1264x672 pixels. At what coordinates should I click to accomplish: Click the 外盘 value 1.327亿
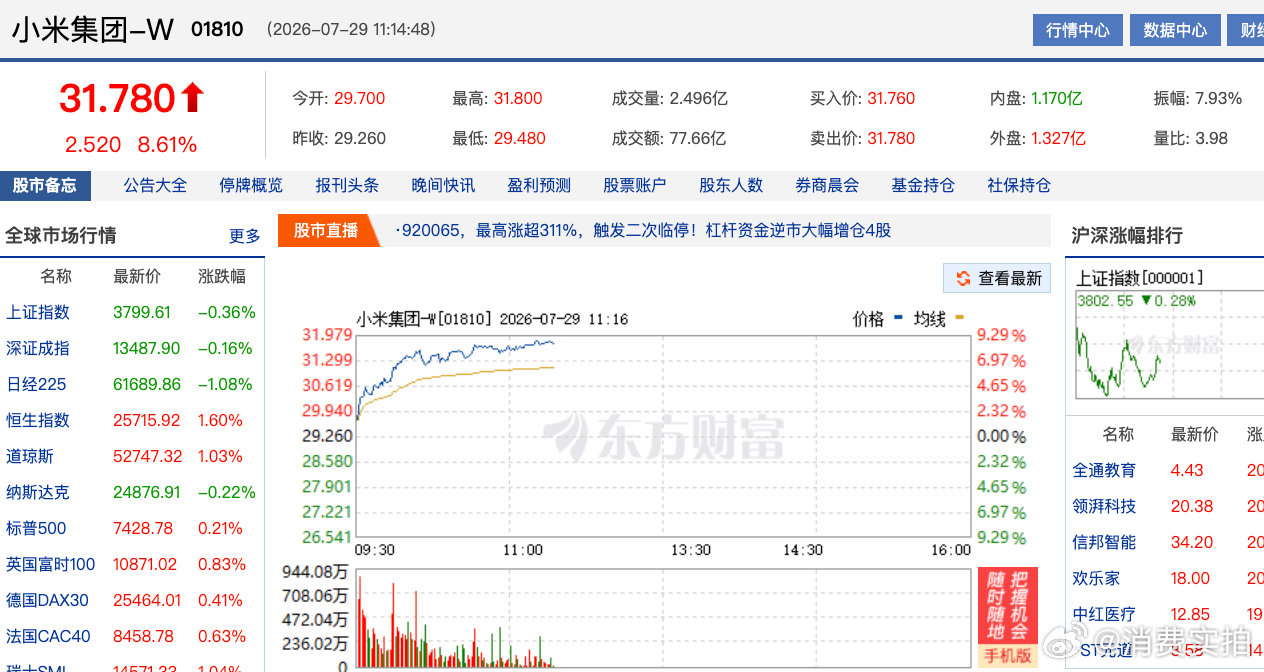click(1058, 138)
